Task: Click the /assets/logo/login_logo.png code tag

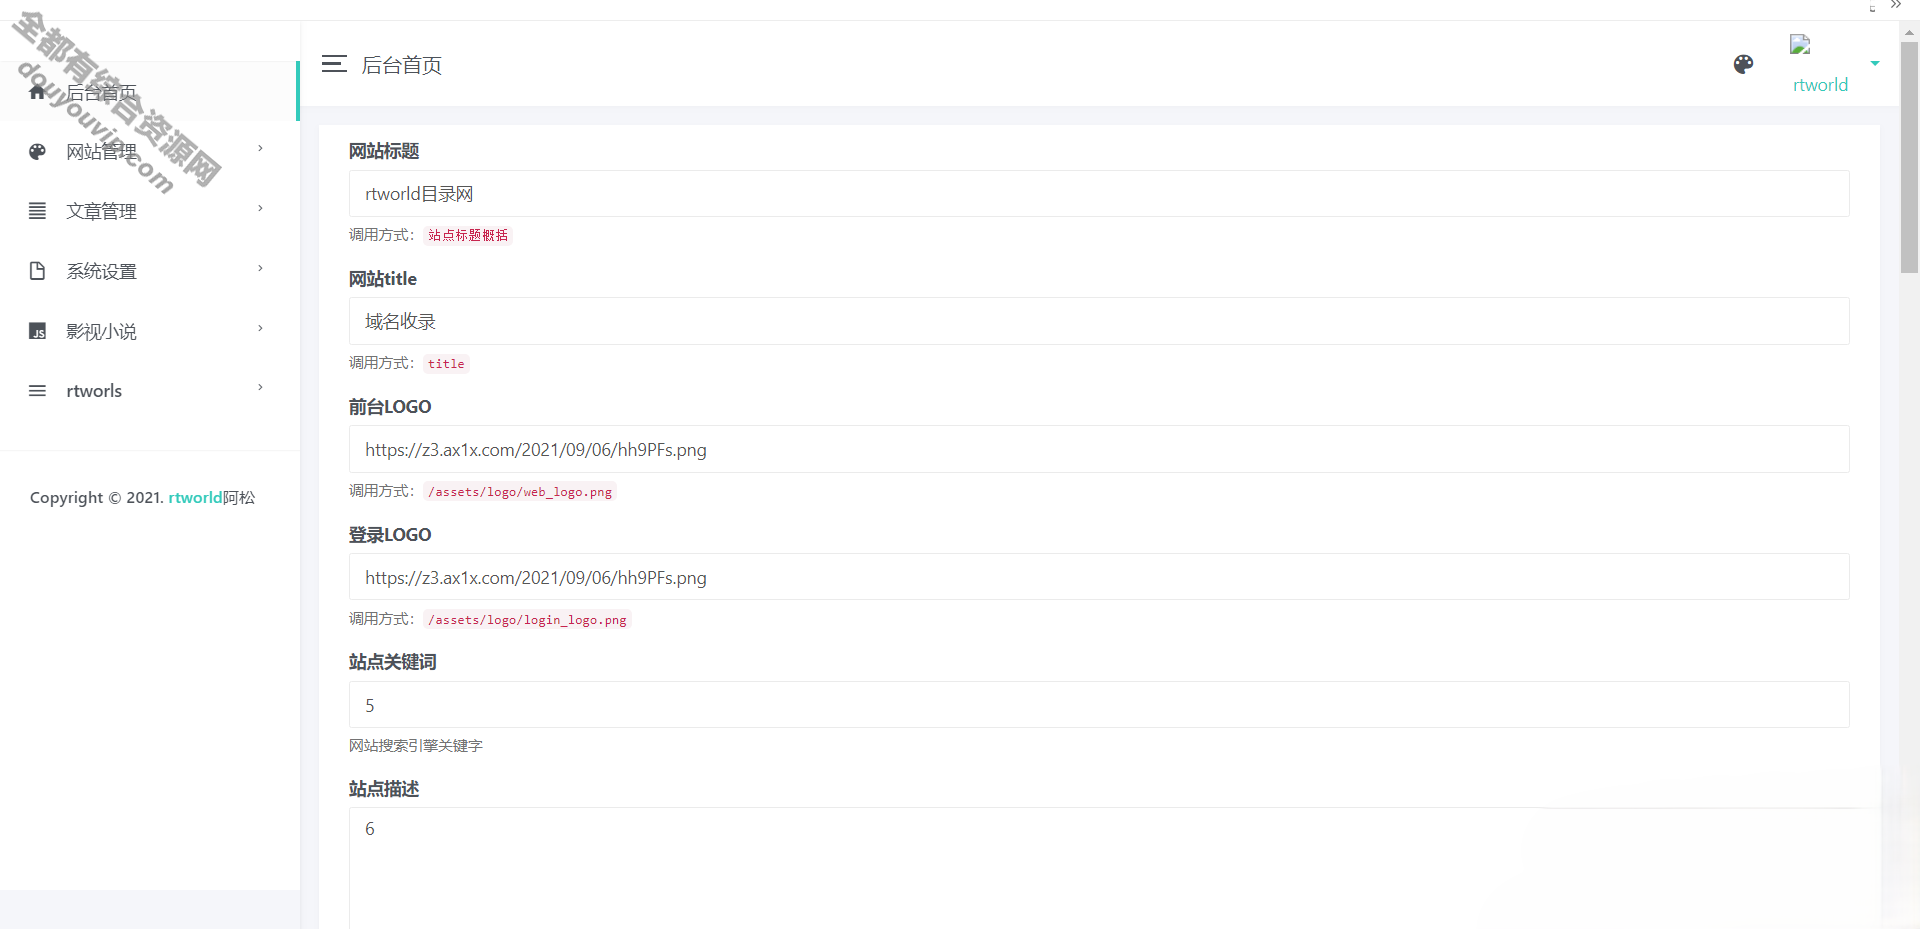Action: (527, 620)
